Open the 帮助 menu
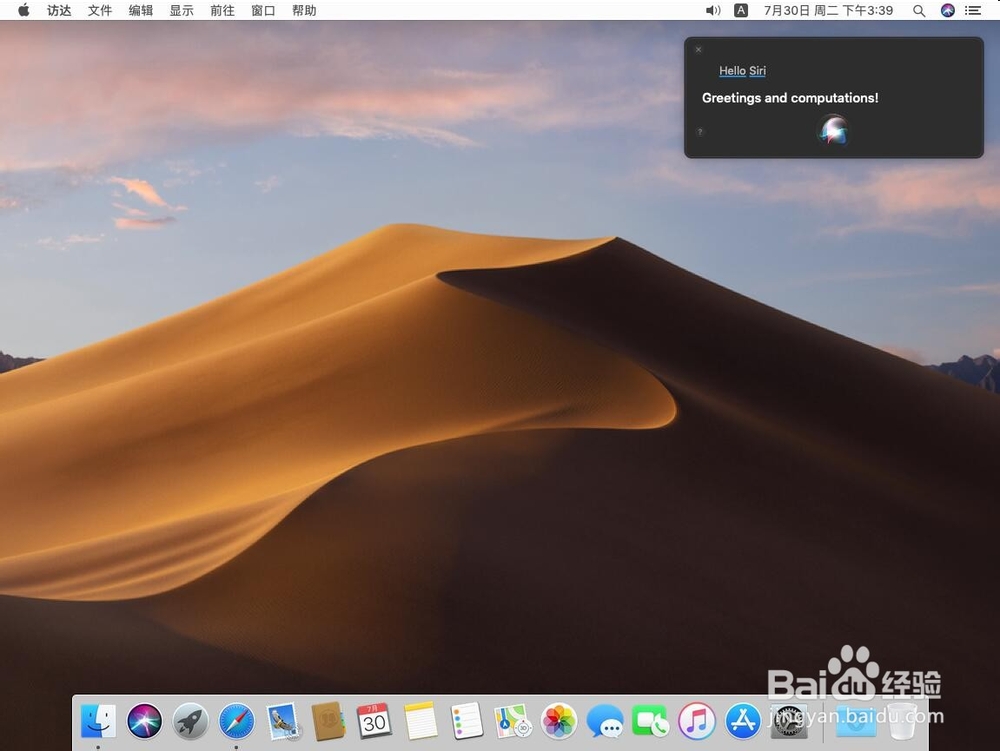 click(x=304, y=10)
